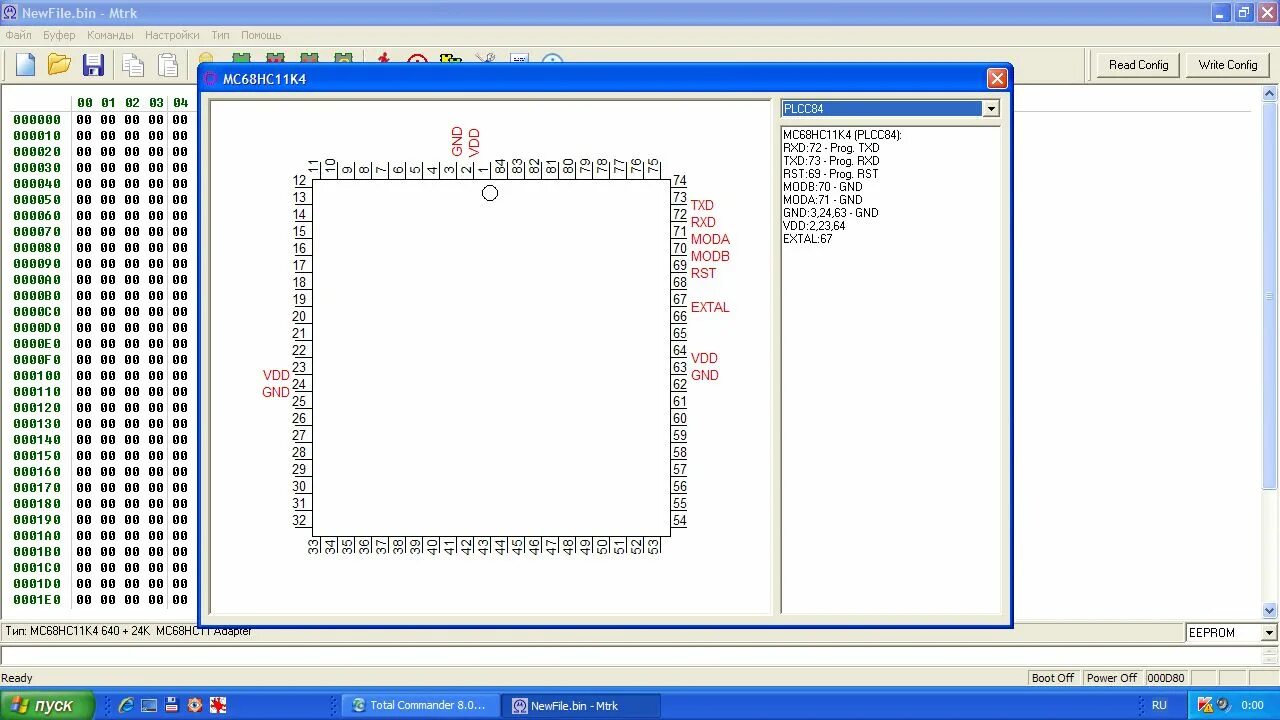The image size is (1280, 720).
Task: Click the Show Desktop quick launch icon
Action: pyautogui.click(x=149, y=705)
